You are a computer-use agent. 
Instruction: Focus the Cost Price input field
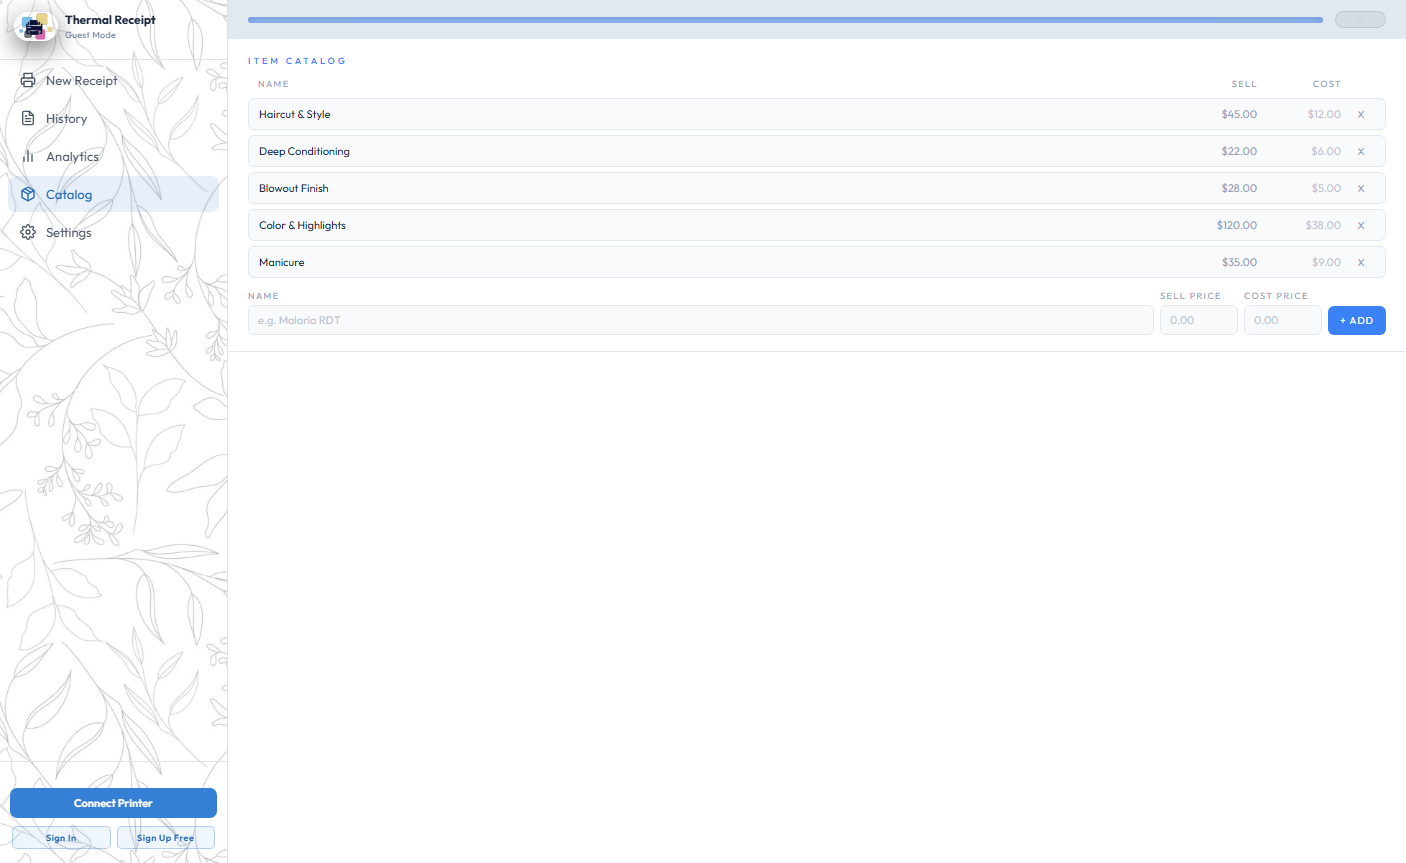pyautogui.click(x=1283, y=320)
